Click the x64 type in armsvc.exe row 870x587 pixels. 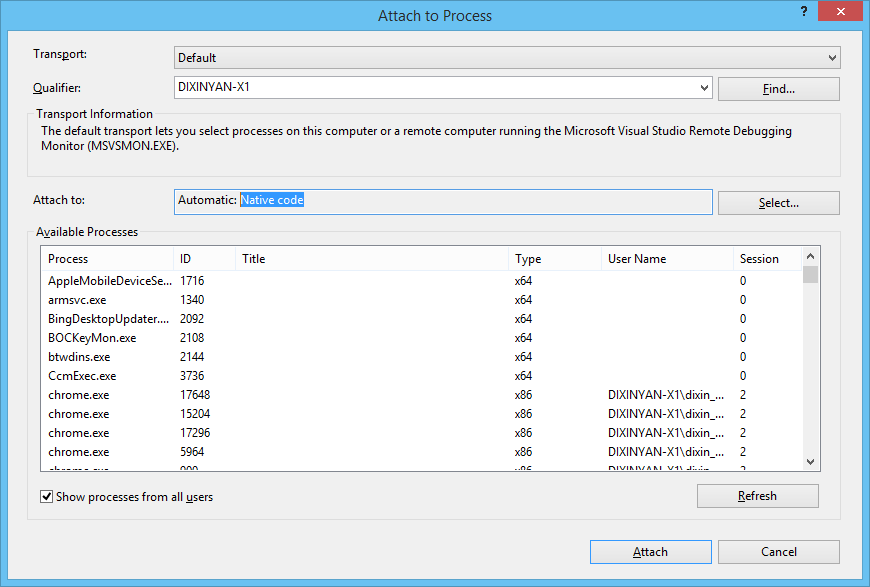point(523,300)
